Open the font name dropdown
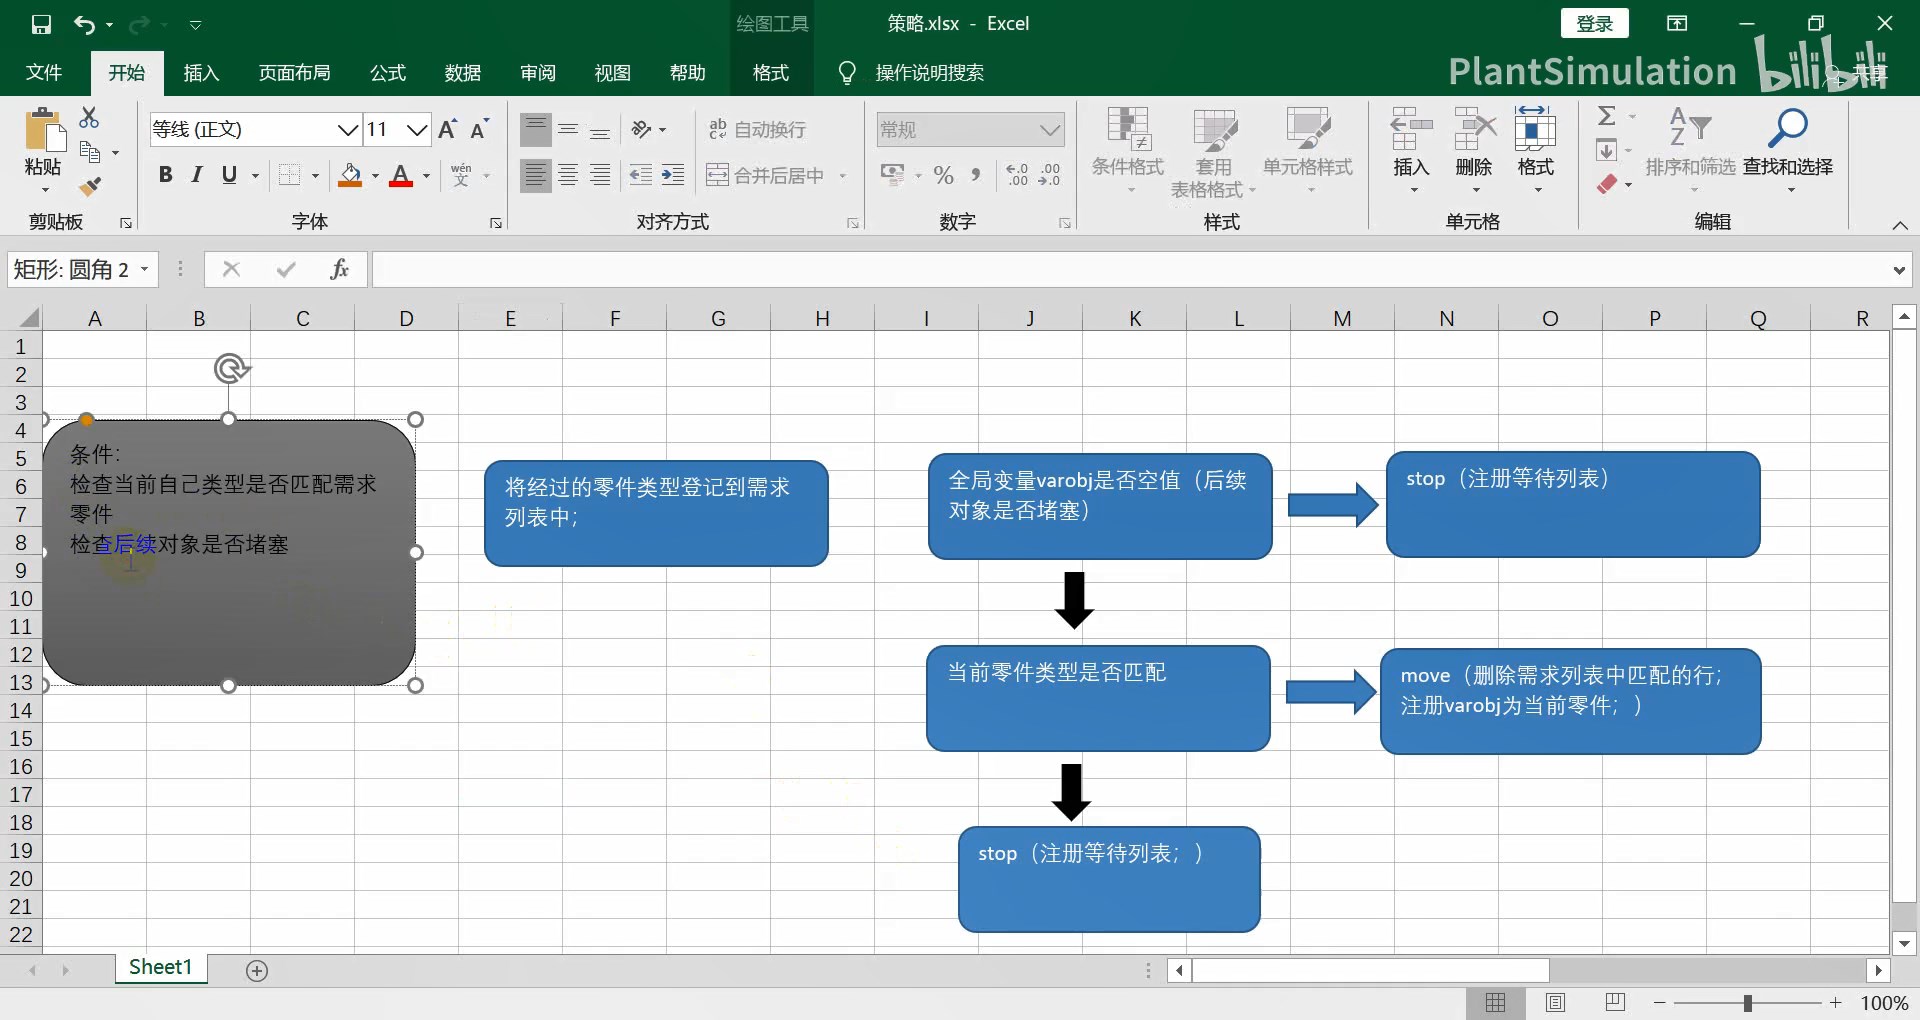The width and height of the screenshot is (1920, 1020). pos(347,129)
